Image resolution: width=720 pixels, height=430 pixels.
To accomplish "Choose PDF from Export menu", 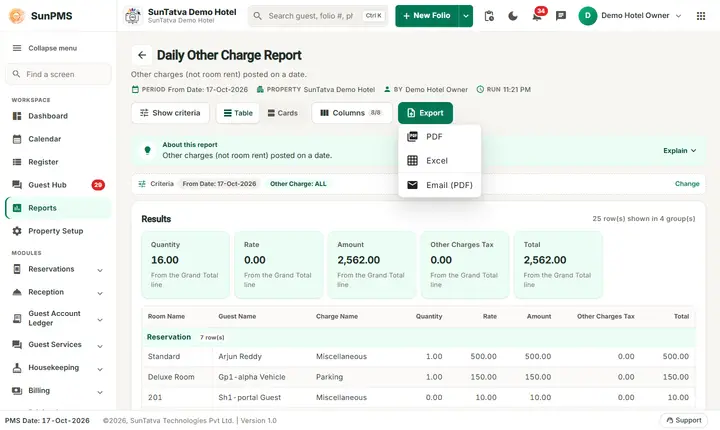I will (439, 136).
